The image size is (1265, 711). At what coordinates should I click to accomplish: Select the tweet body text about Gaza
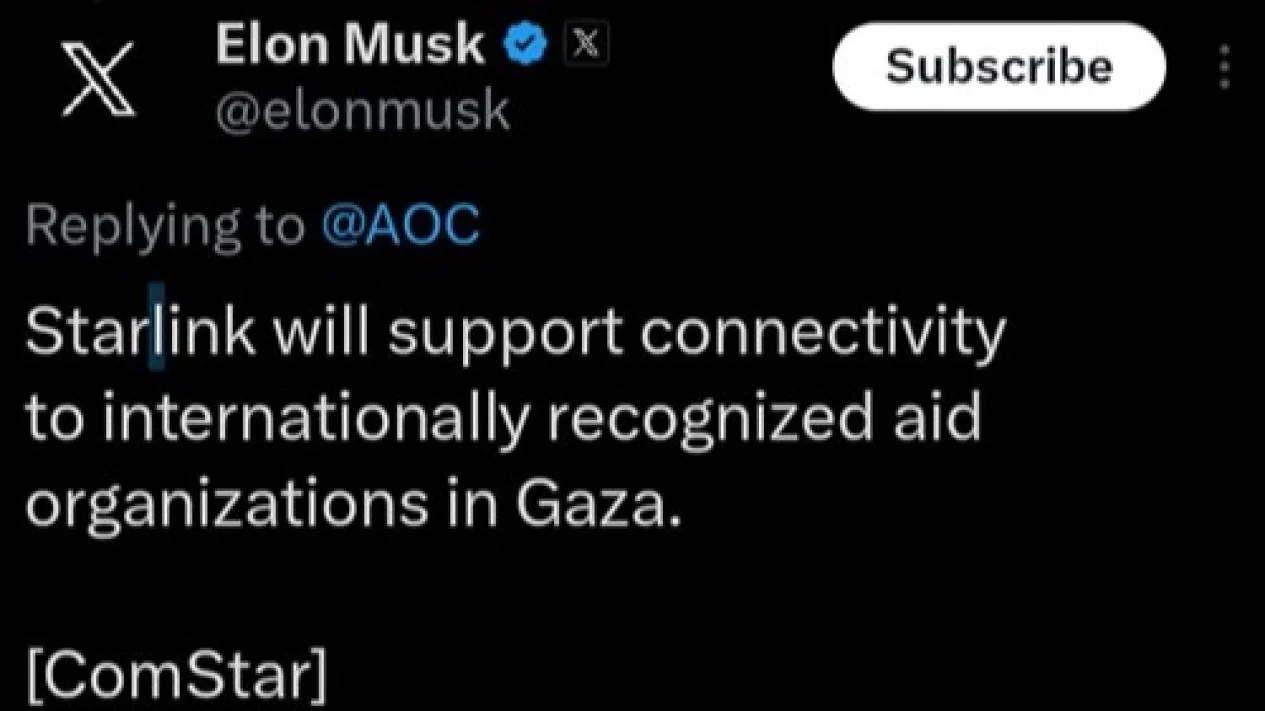pyautogui.click(x=500, y=415)
